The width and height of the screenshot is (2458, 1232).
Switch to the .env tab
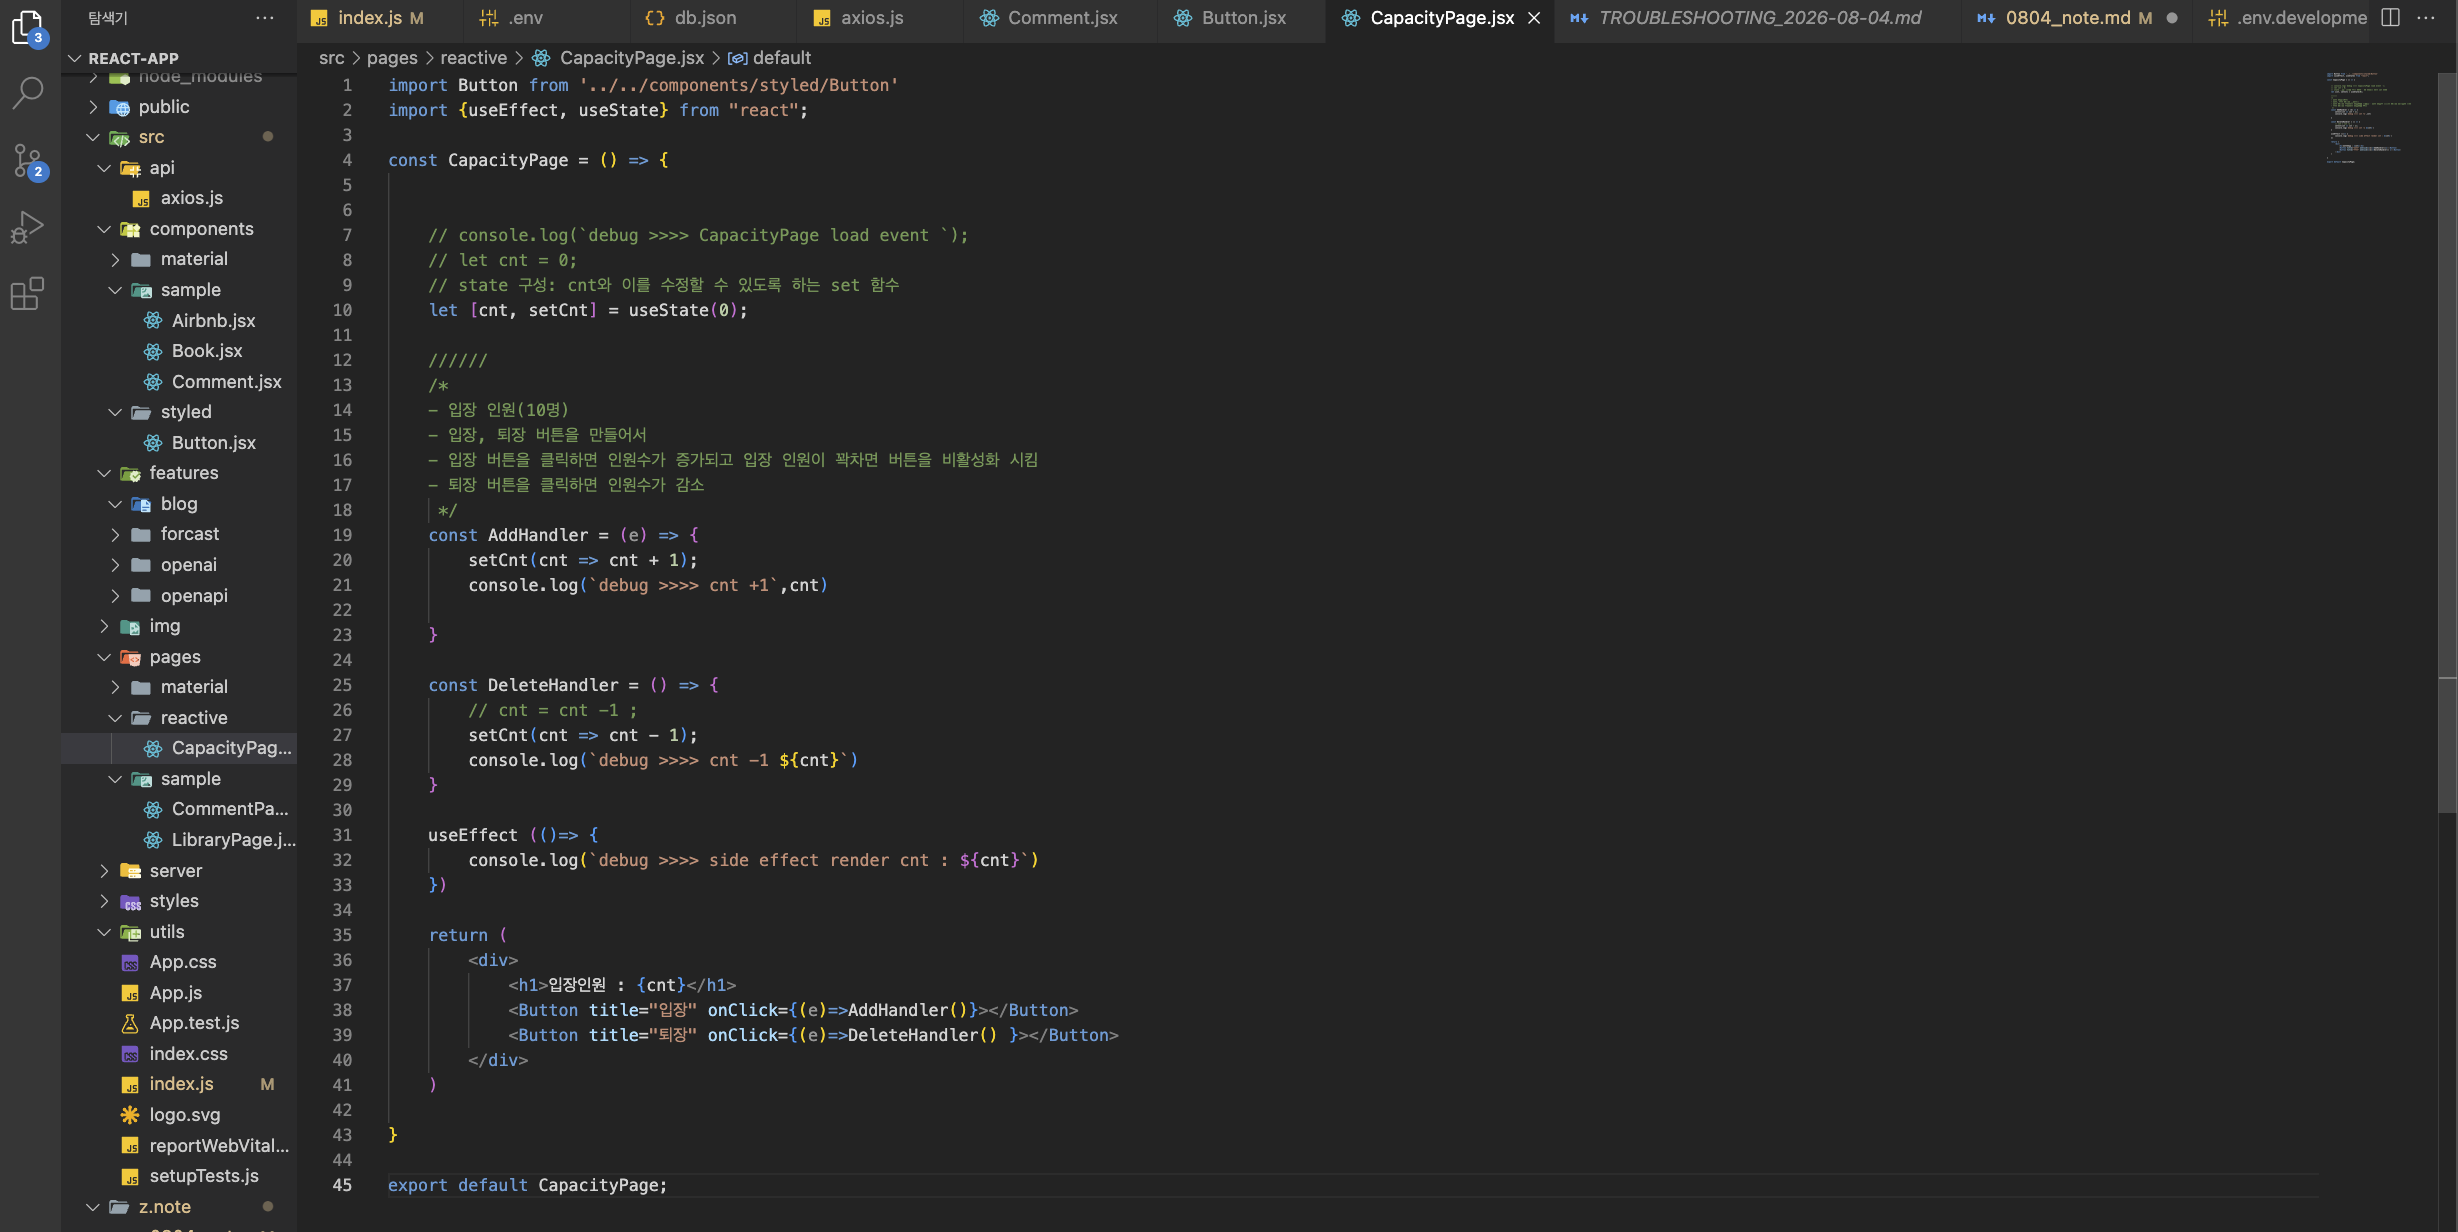(x=546, y=18)
